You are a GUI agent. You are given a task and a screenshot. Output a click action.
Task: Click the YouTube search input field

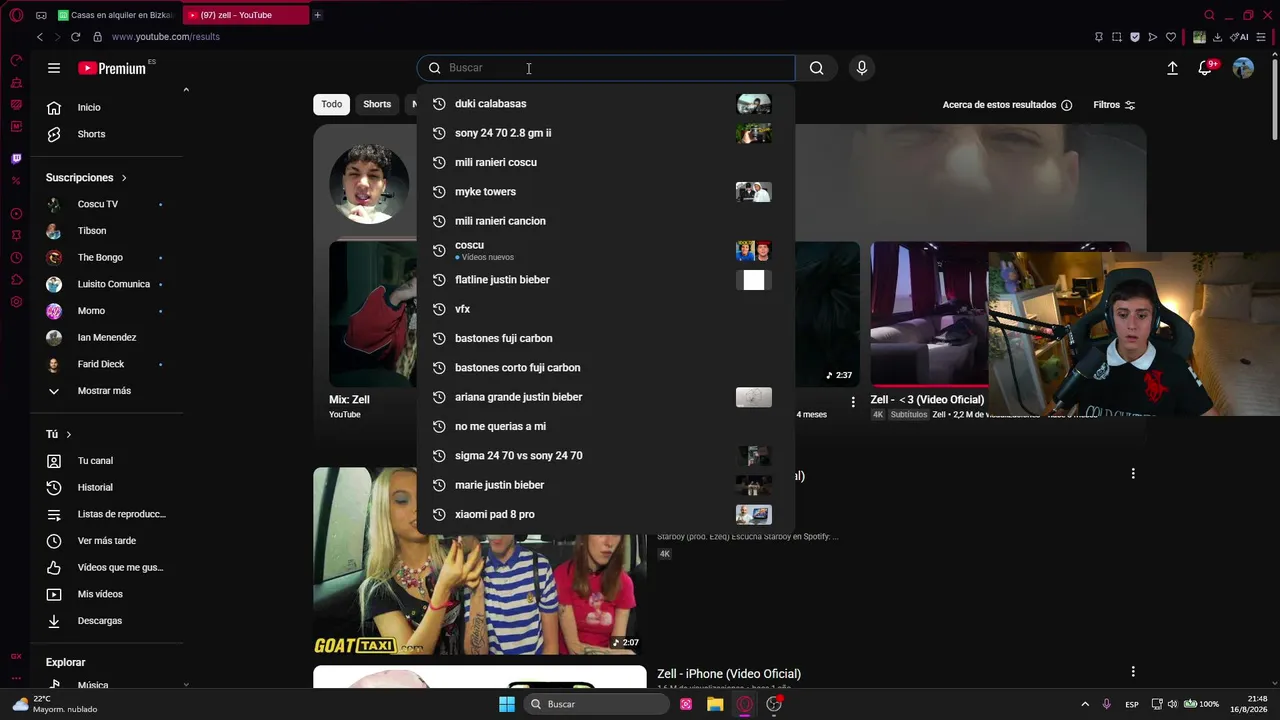pos(606,68)
